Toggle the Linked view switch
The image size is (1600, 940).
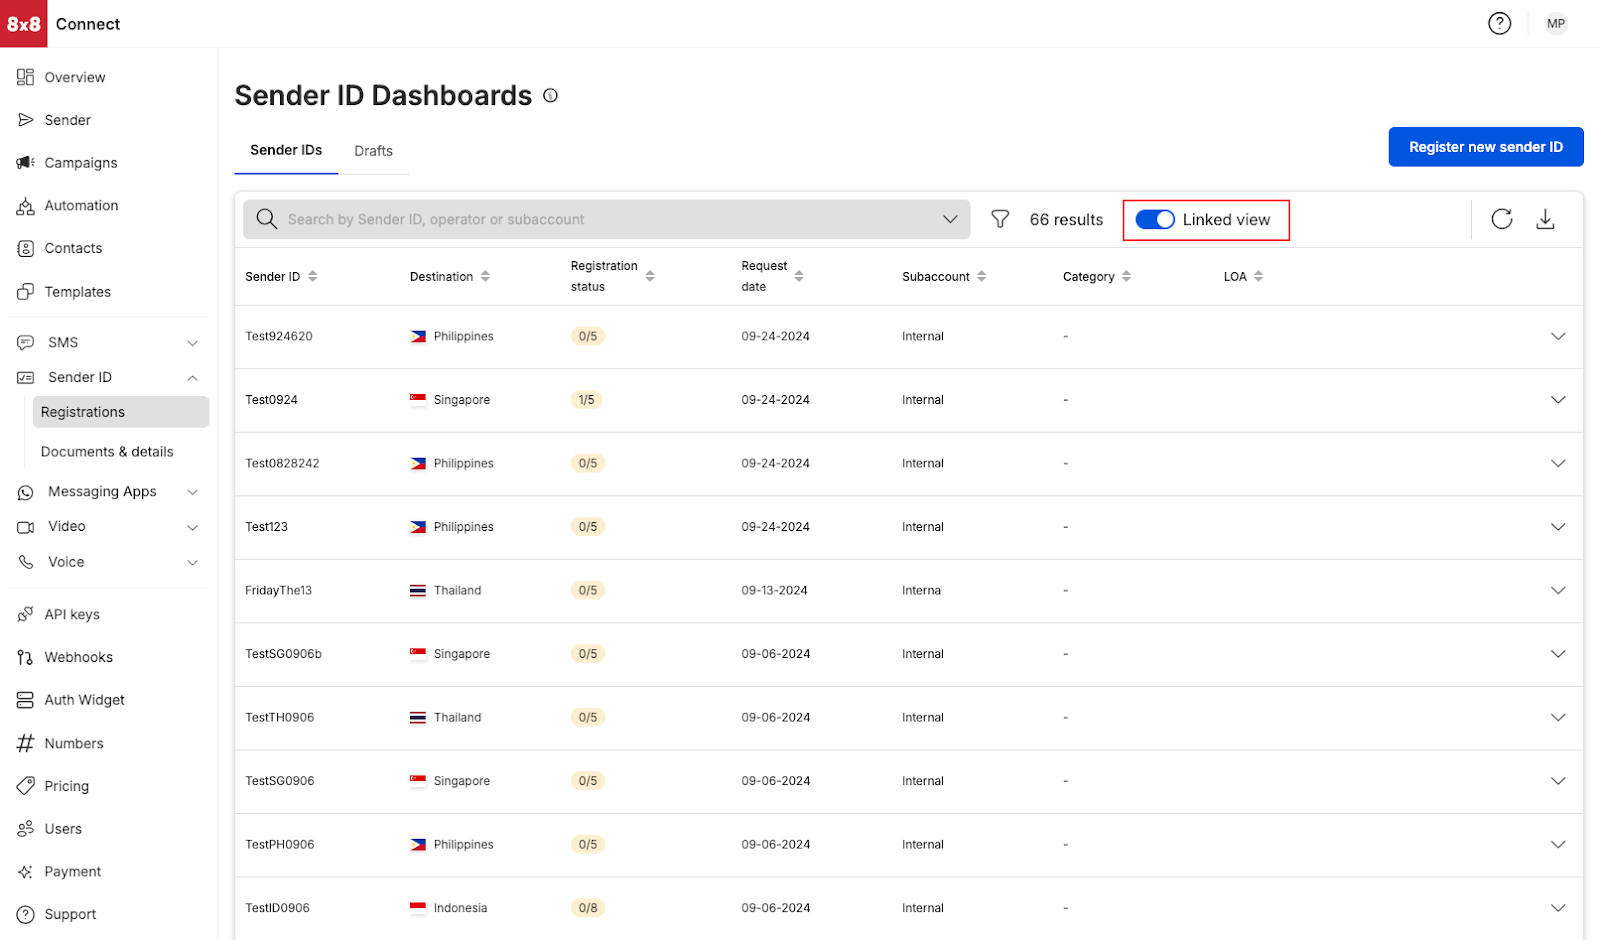[x=1155, y=220]
